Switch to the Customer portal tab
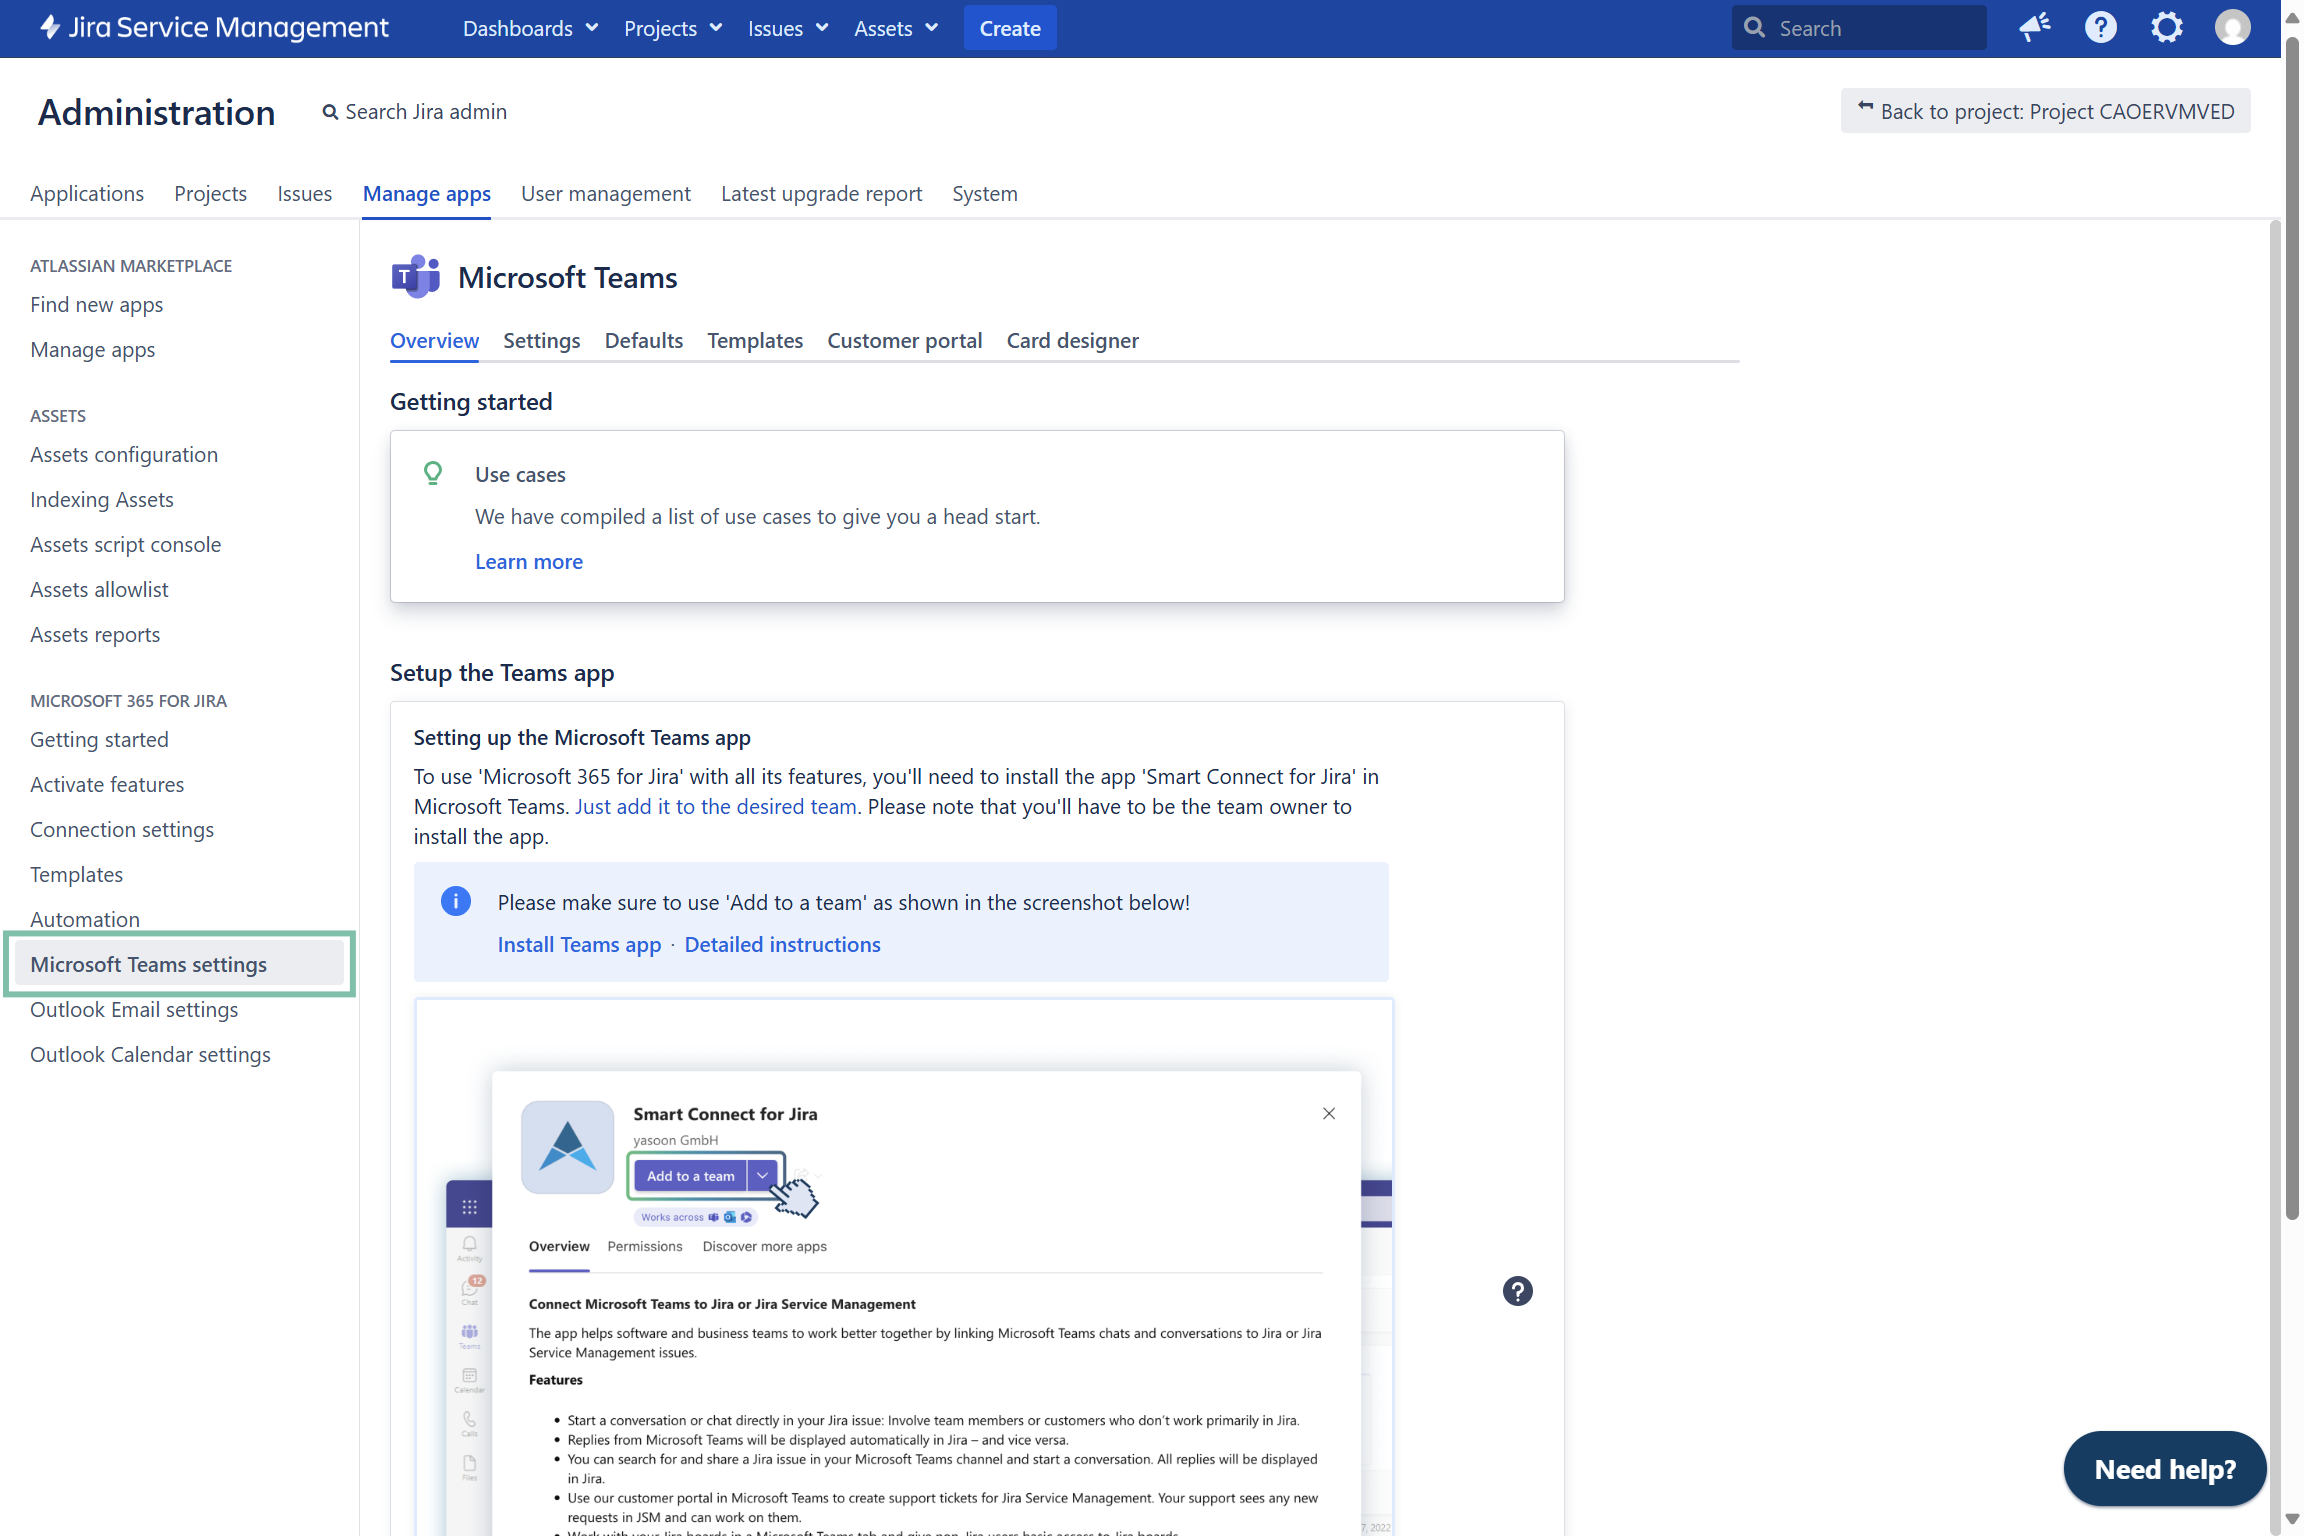This screenshot has height=1536, width=2304. coord(904,341)
